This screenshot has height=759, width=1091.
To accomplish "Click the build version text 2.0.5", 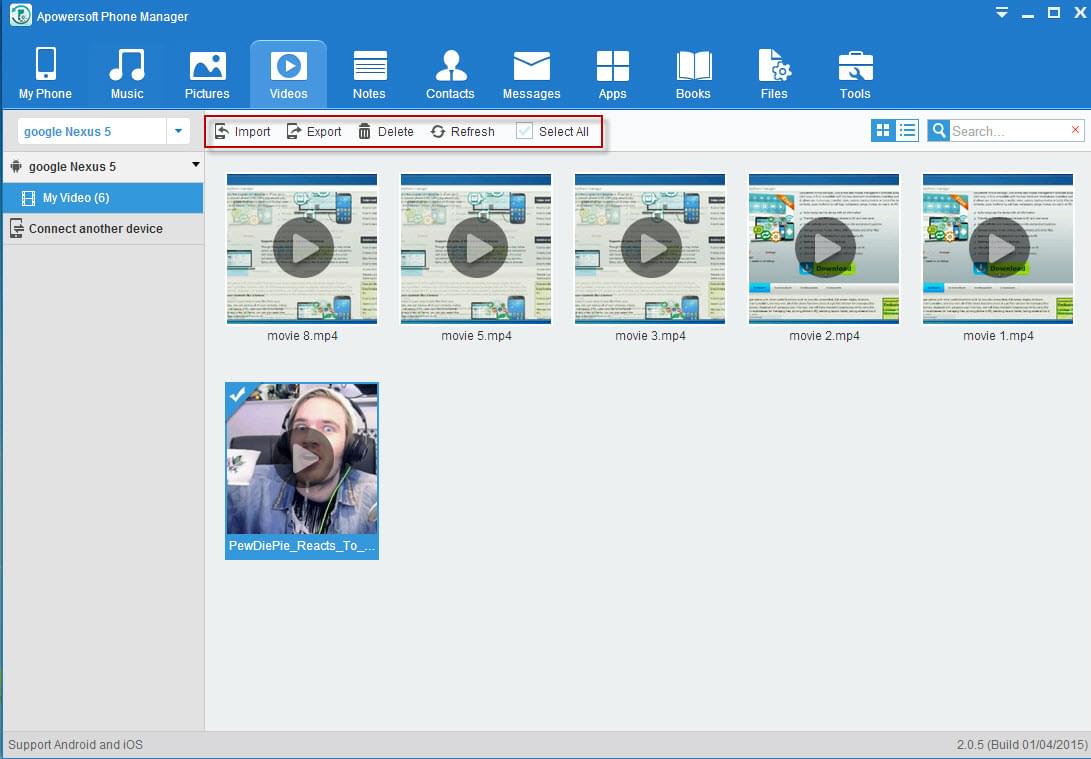I will (1021, 744).
